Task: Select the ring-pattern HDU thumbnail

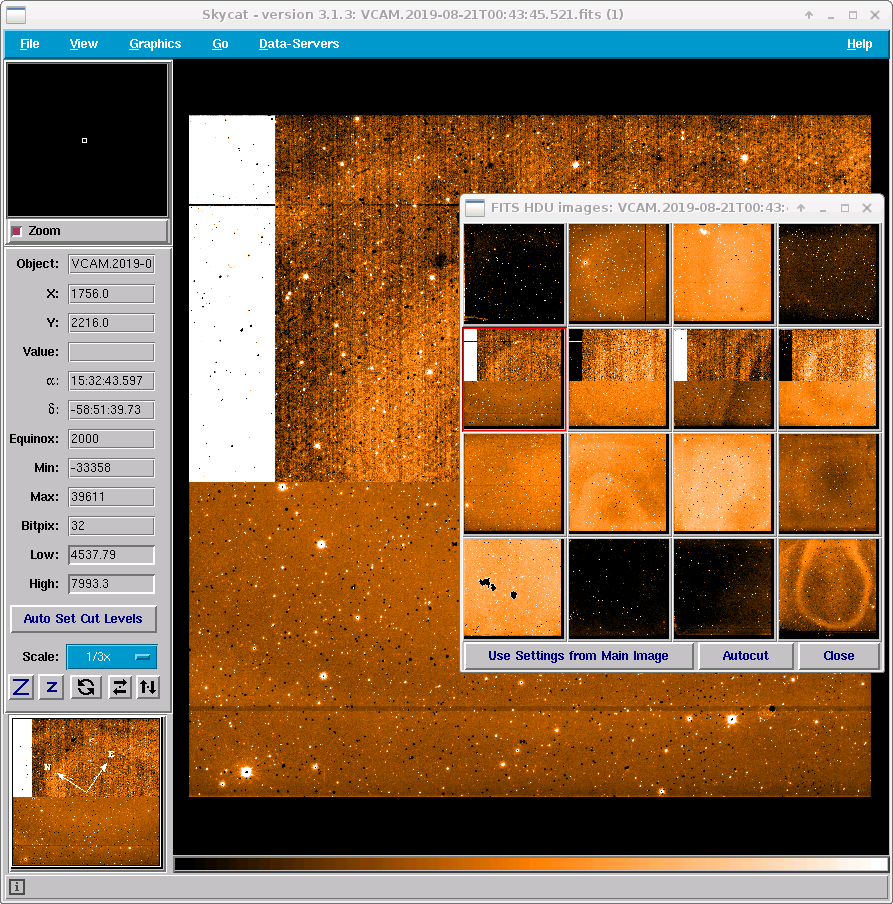Action: (x=828, y=588)
